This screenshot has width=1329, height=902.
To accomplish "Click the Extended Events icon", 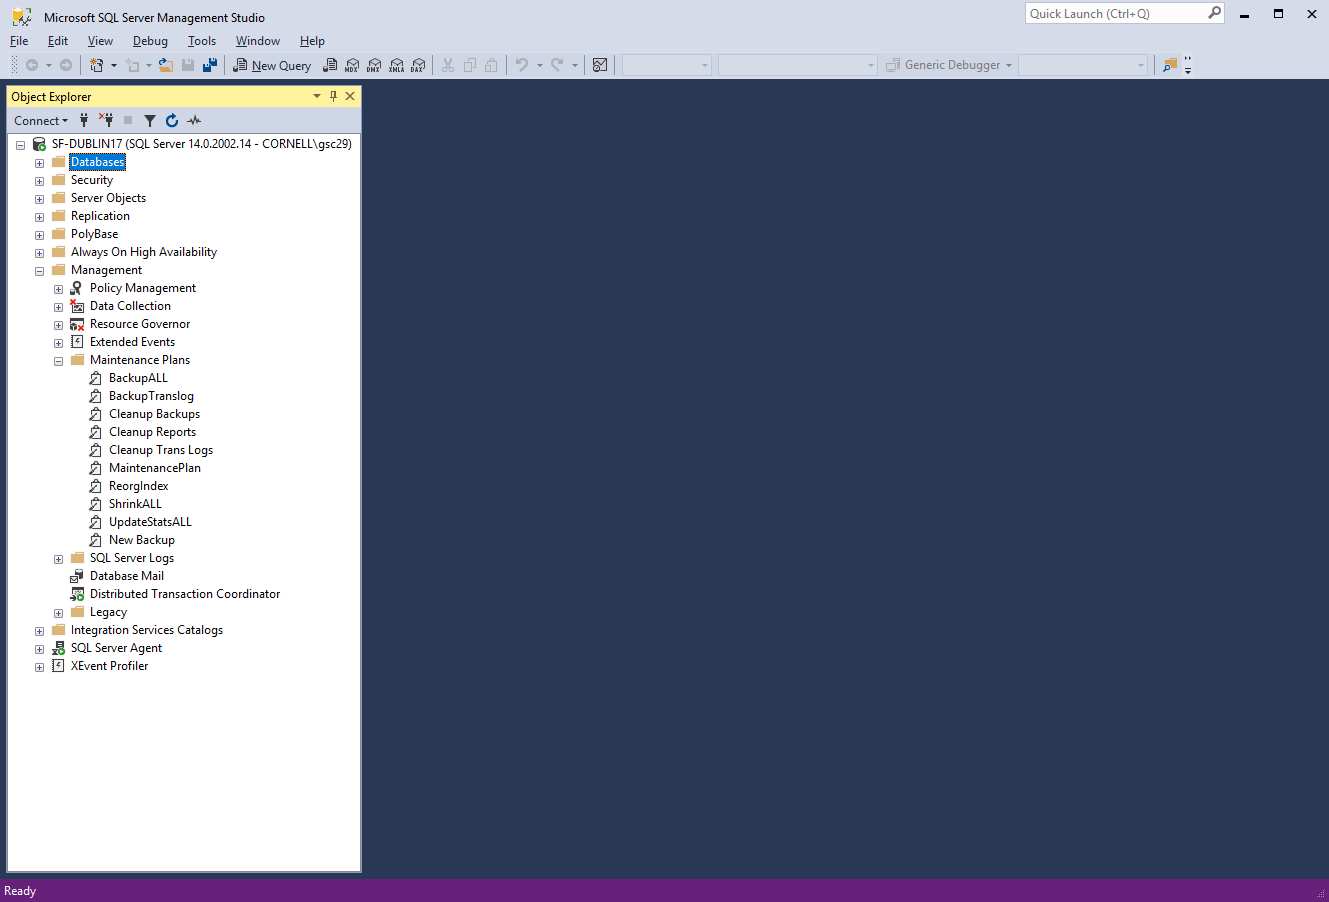I will [77, 342].
